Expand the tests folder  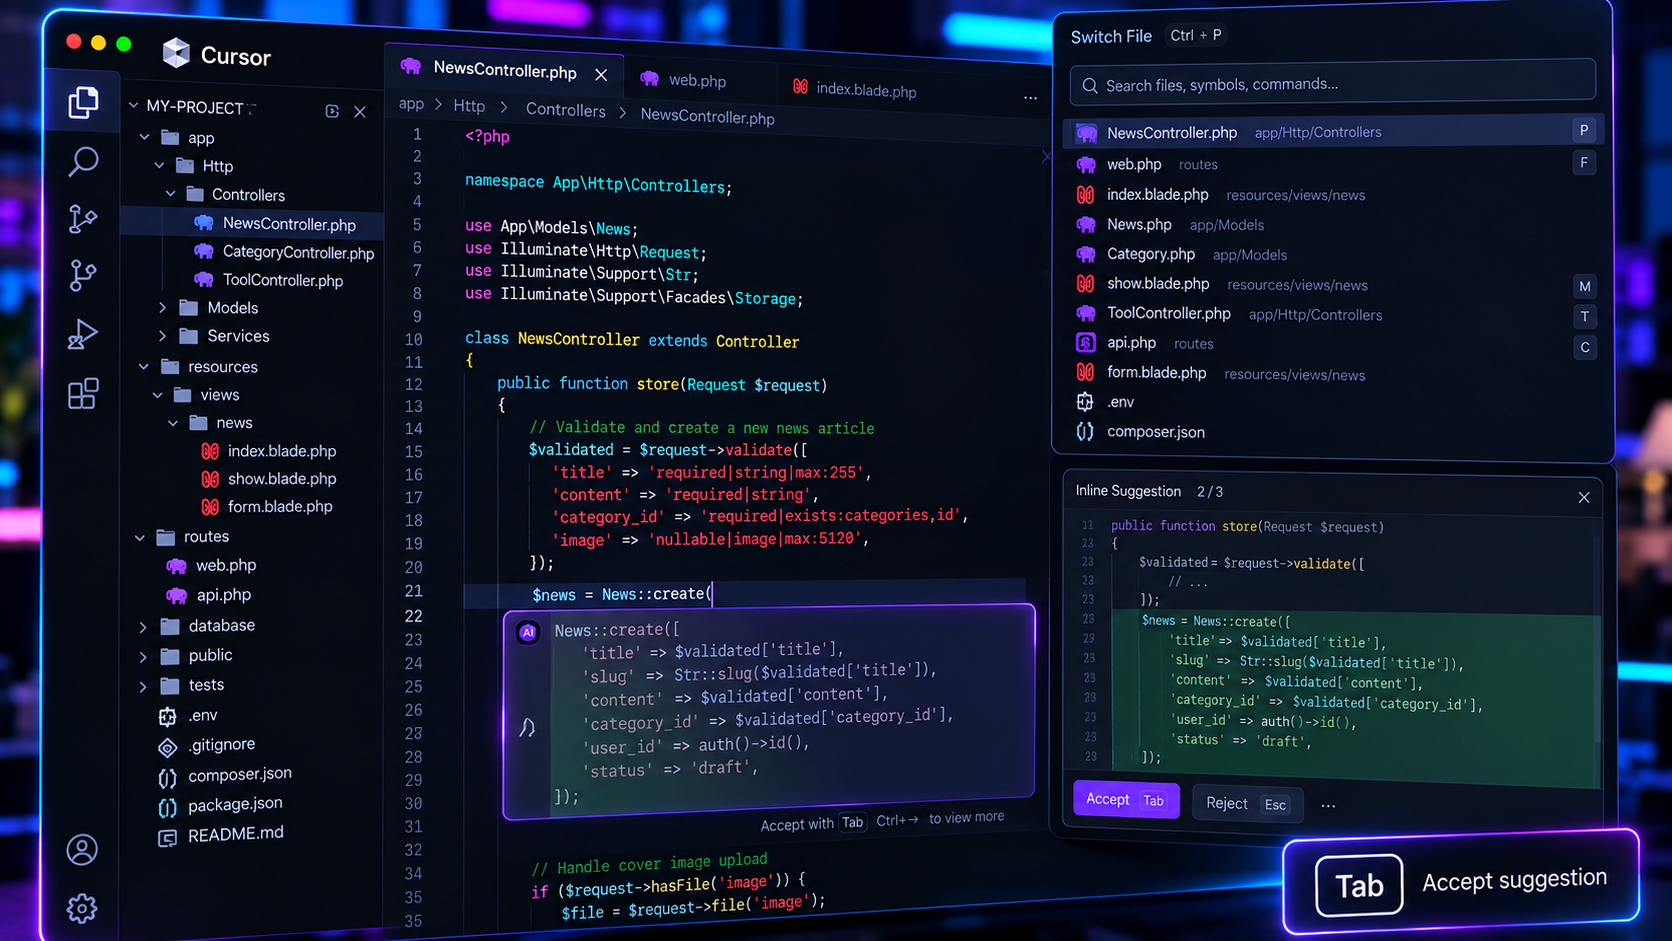point(143,686)
